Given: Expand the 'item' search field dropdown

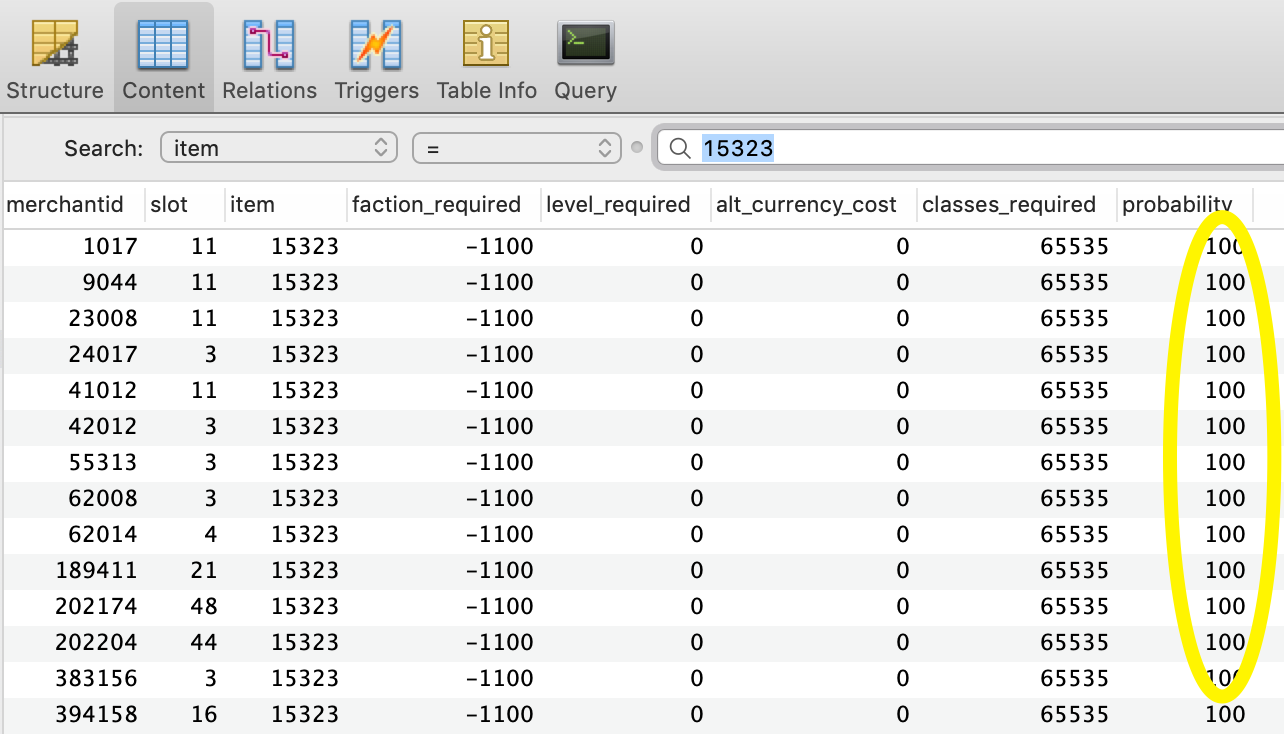Looking at the screenshot, I should coord(279,148).
